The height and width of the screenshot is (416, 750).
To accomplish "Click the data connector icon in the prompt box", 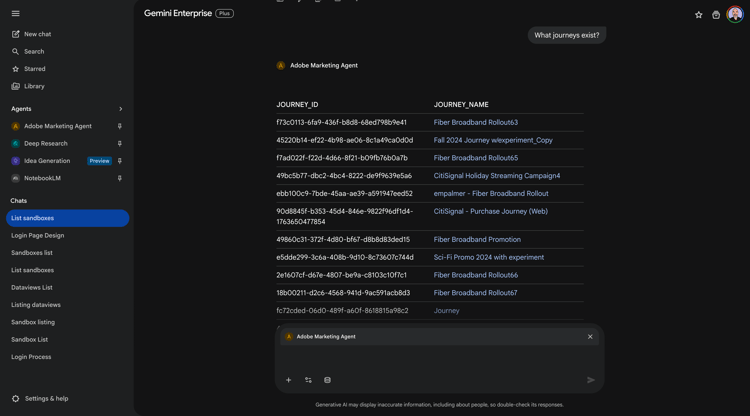I will (x=327, y=380).
